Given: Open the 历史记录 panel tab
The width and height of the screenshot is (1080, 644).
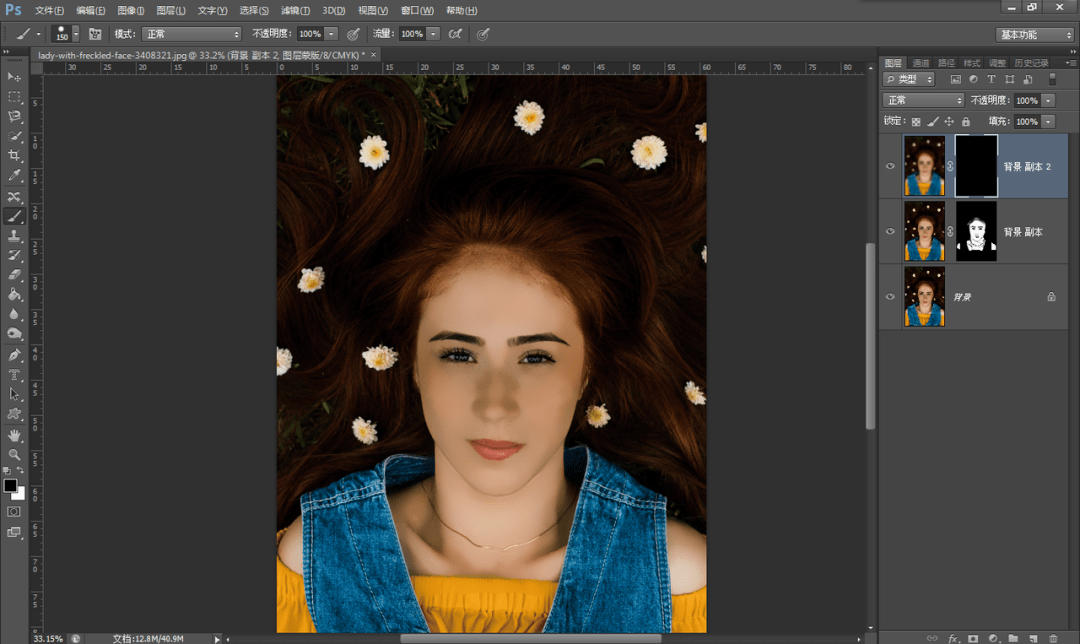Looking at the screenshot, I should point(1031,63).
